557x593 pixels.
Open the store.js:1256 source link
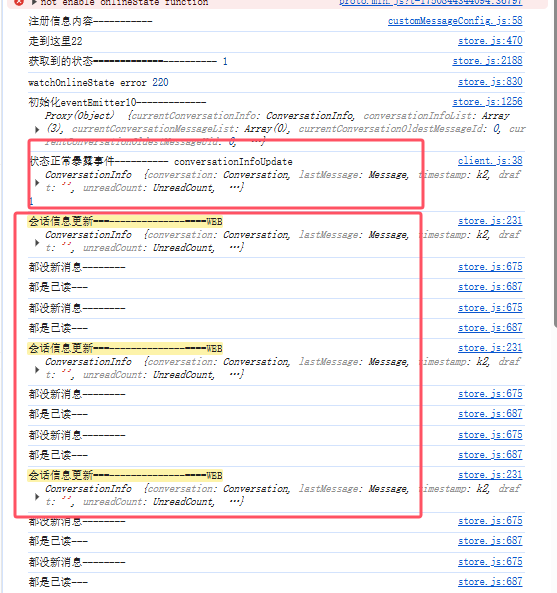(487, 102)
